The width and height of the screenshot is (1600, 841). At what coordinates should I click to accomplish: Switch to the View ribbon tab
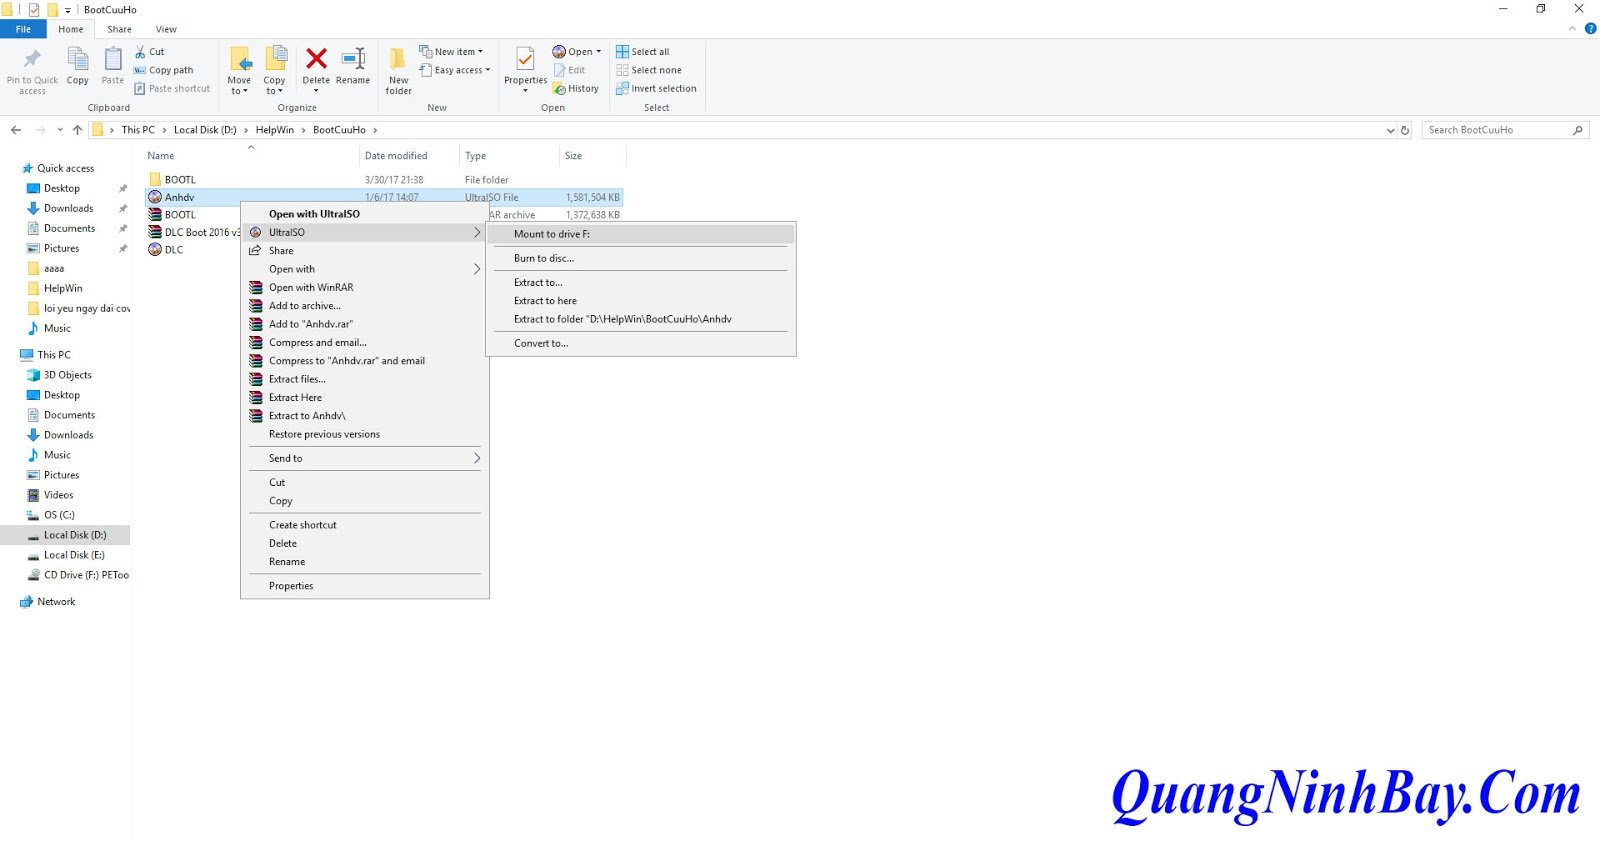click(x=166, y=29)
